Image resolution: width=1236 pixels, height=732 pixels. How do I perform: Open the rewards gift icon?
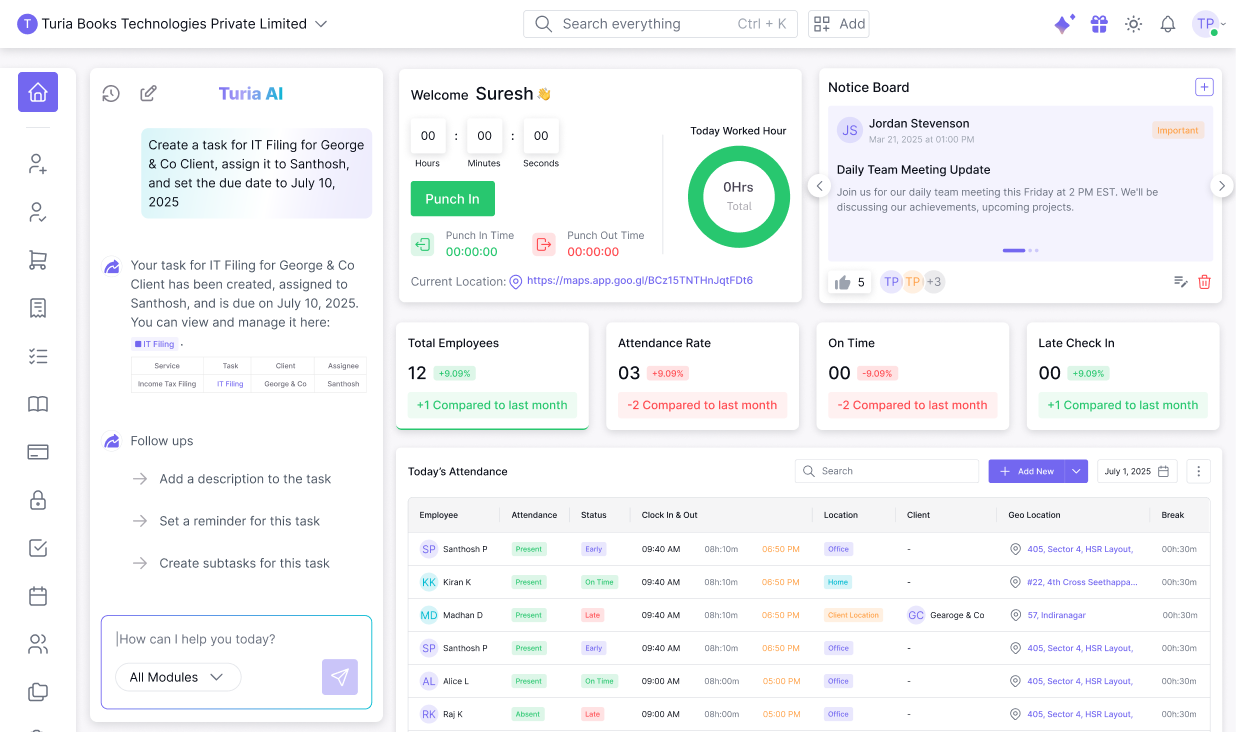pyautogui.click(x=1098, y=24)
